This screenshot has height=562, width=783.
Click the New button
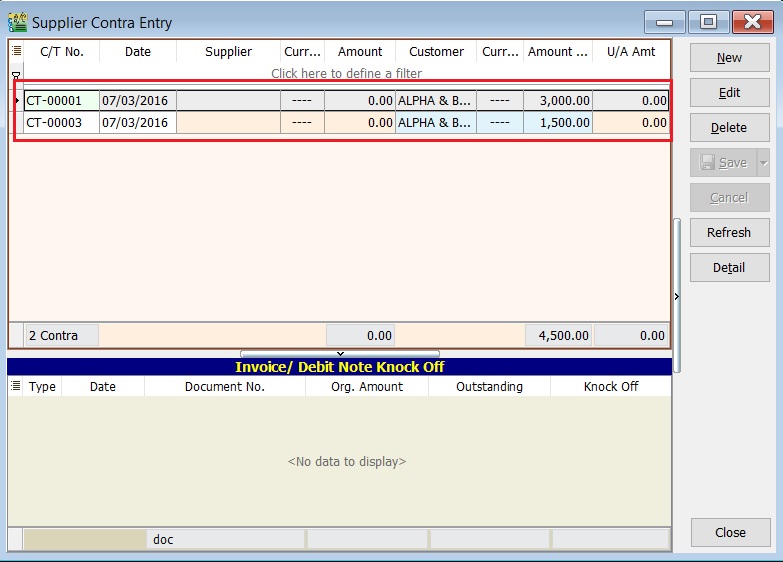[x=729, y=58]
